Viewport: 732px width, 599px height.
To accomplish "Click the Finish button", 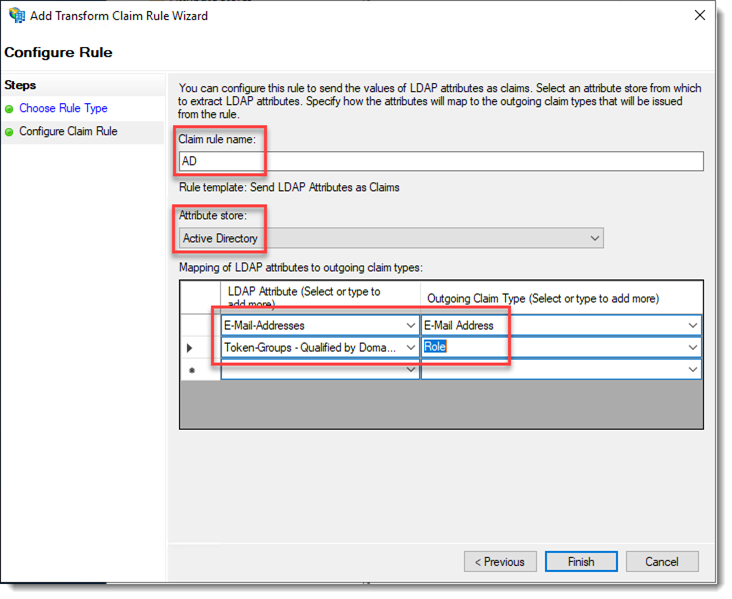I will (x=581, y=562).
